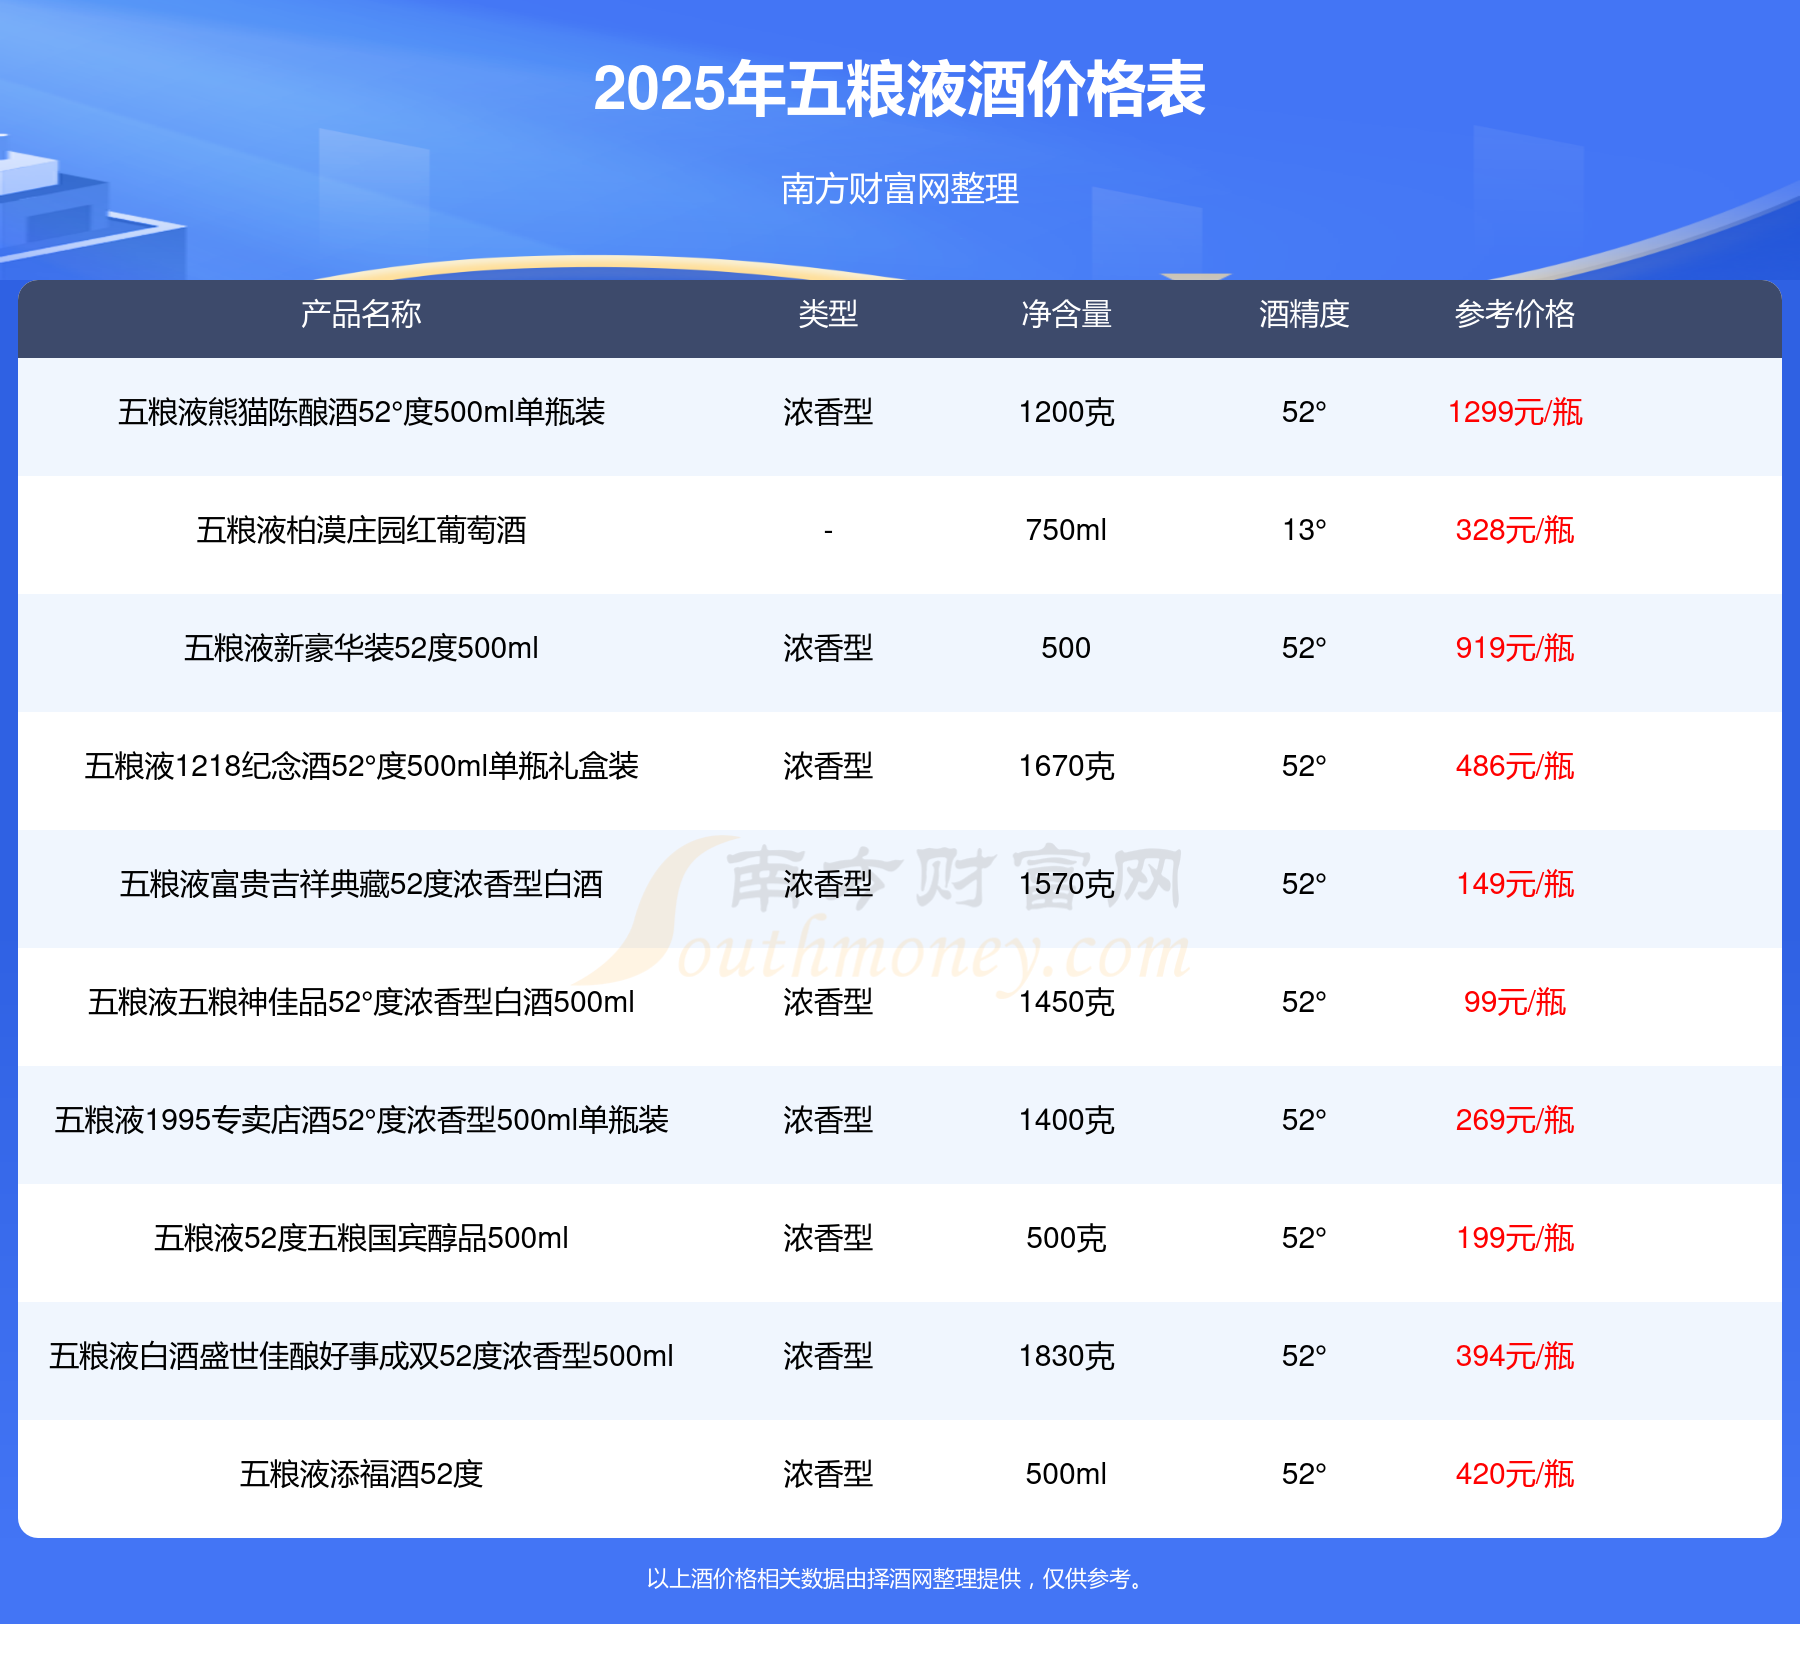This screenshot has height=1670, width=1800.
Task: Click product 五粮液五粮神佳品52°度浓香型白酒500ml
Action: pos(361,1002)
